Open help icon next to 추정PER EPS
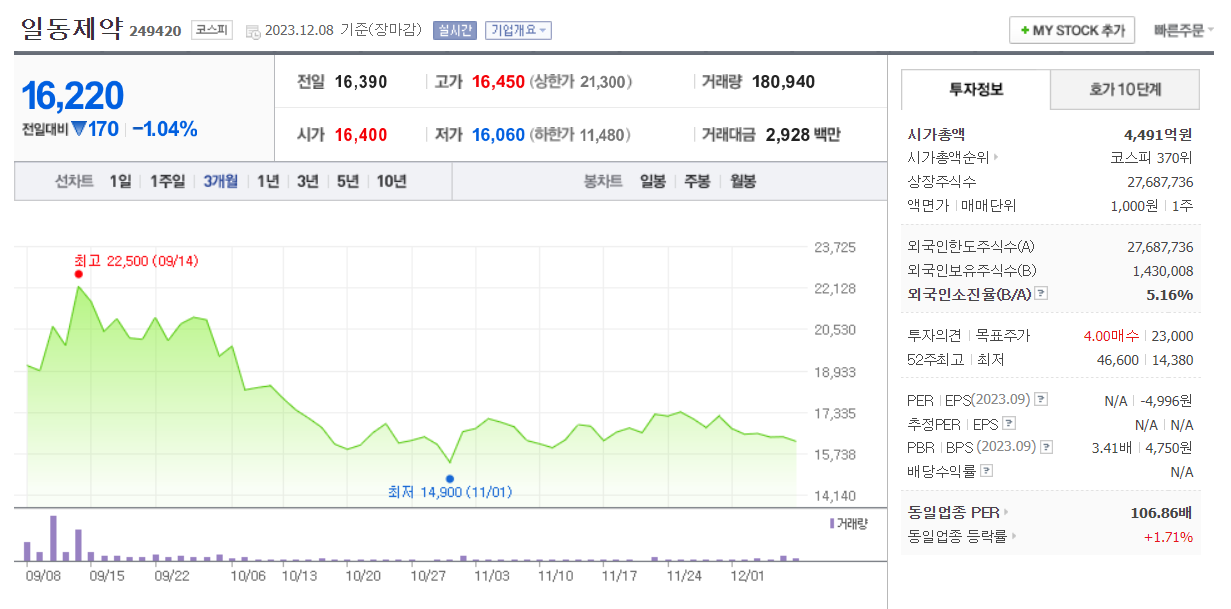This screenshot has height=609, width=1231. click(x=1008, y=424)
